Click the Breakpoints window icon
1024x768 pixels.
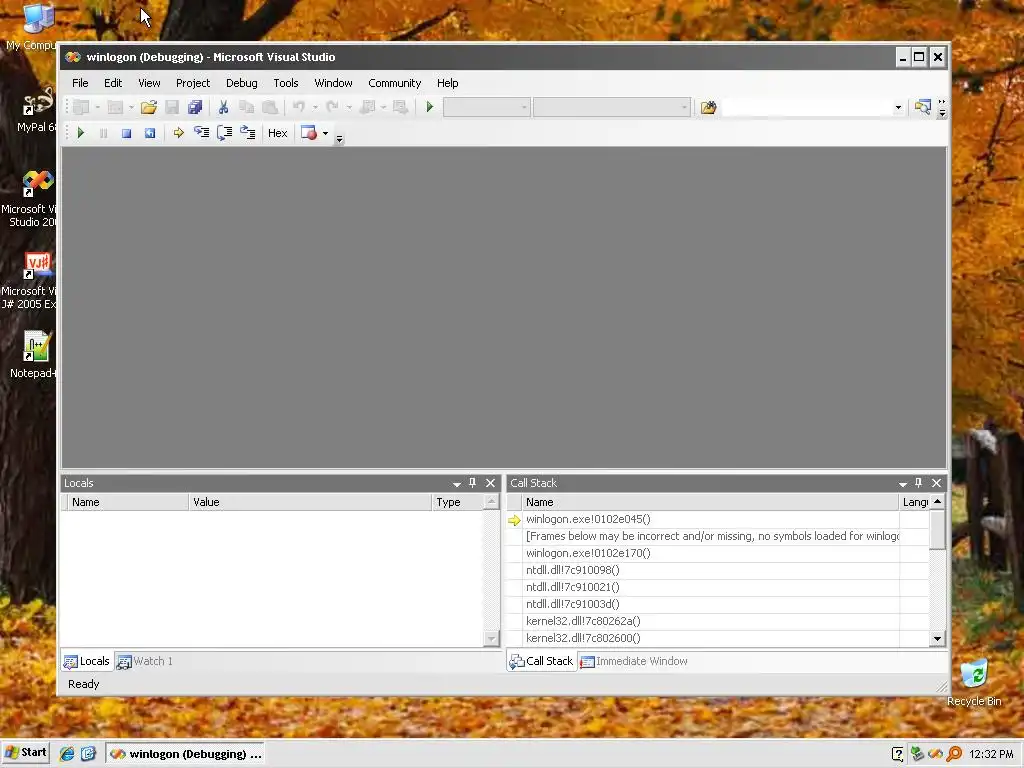pyautogui.click(x=309, y=133)
